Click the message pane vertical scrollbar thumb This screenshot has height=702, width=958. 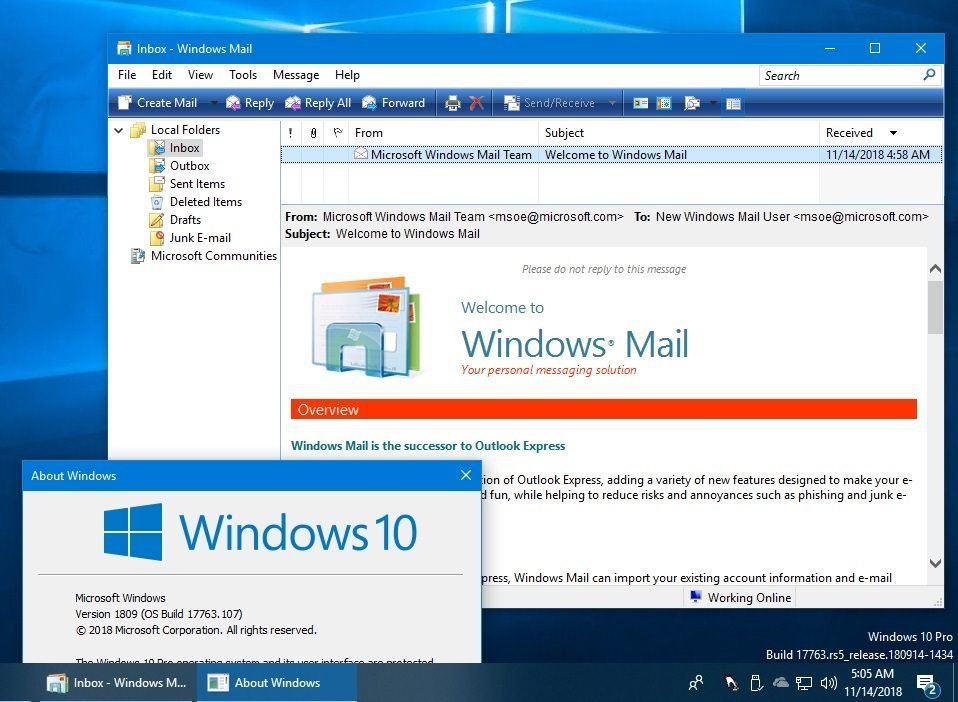[x=935, y=306]
